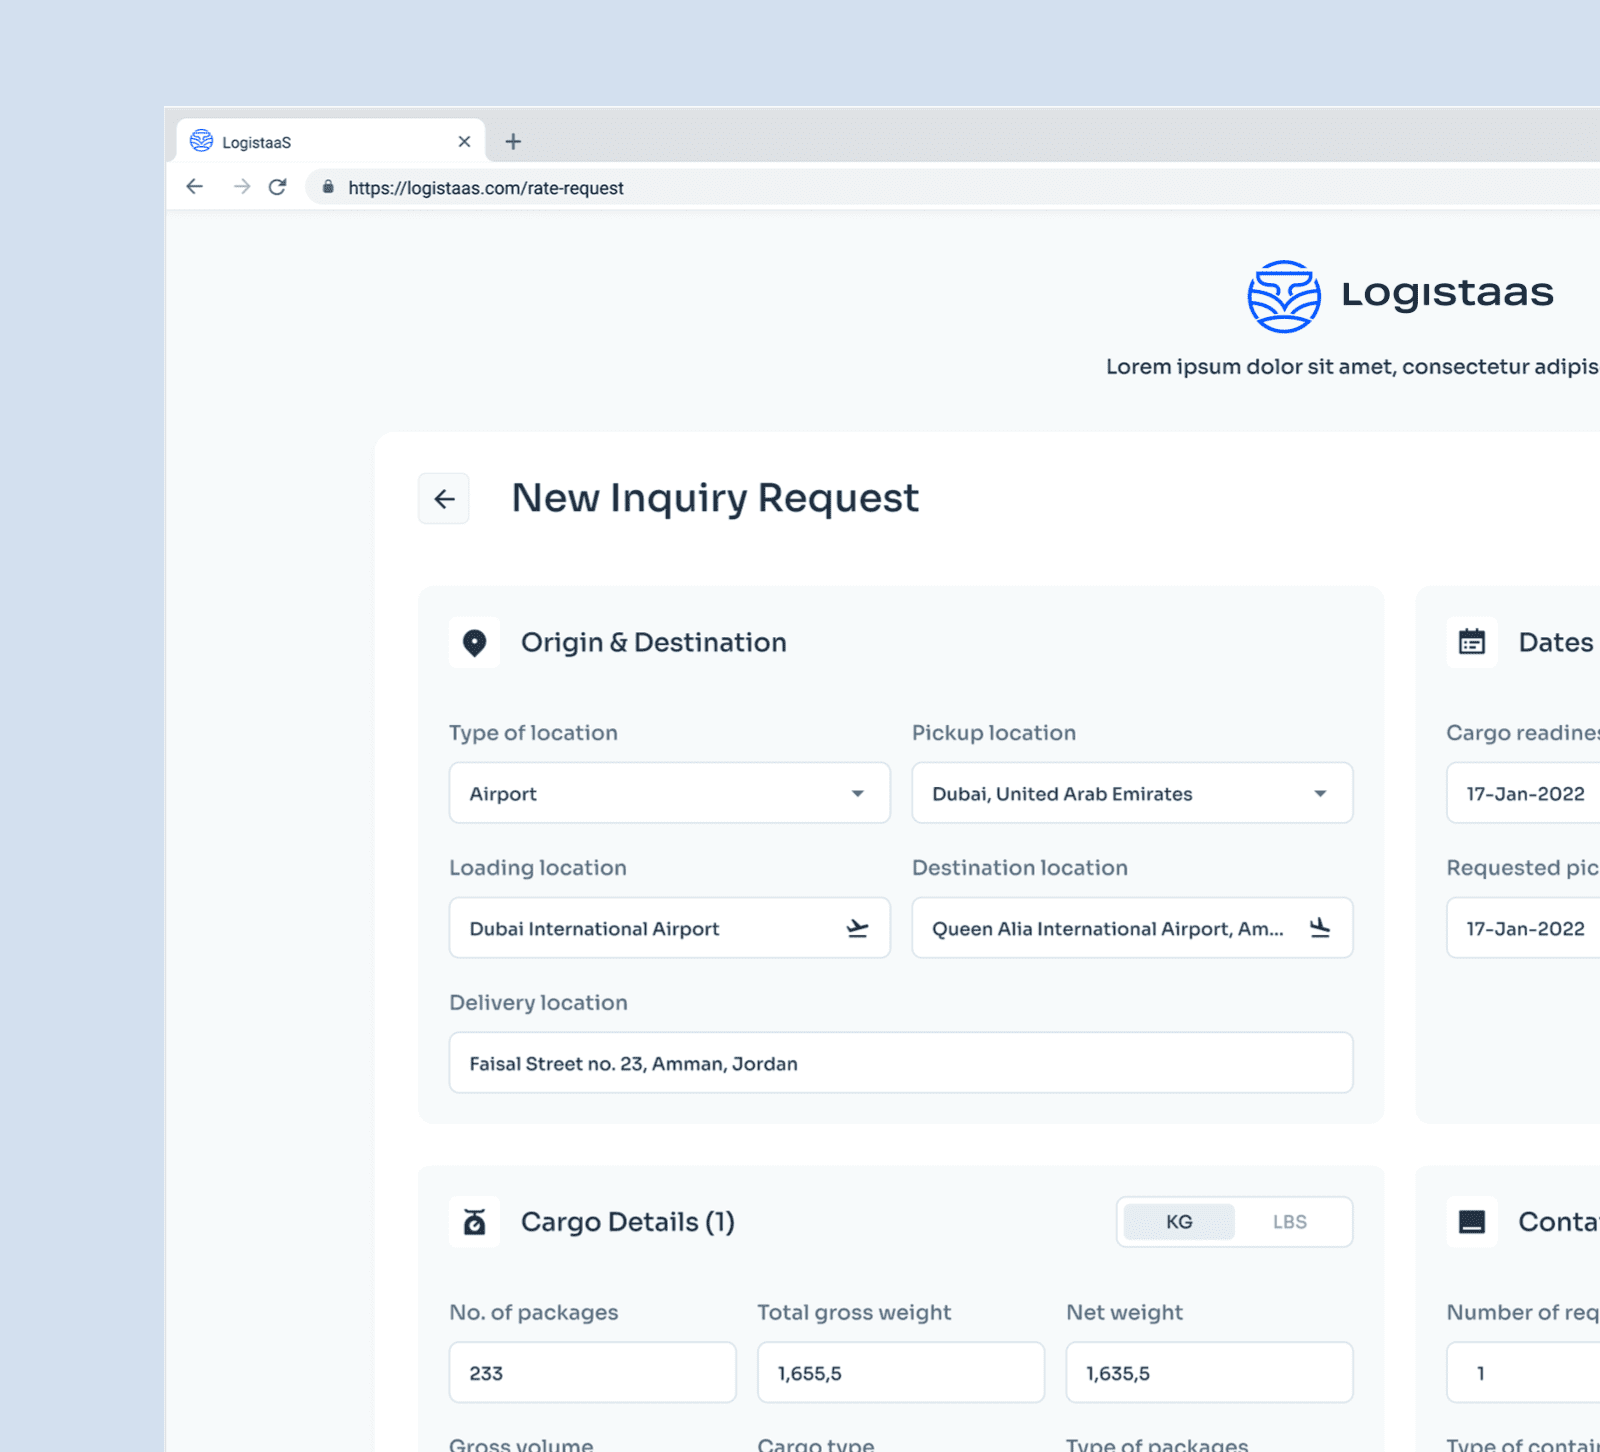1600x1452 pixels.
Task: Reload the page using the refresh icon
Action: pyautogui.click(x=278, y=187)
